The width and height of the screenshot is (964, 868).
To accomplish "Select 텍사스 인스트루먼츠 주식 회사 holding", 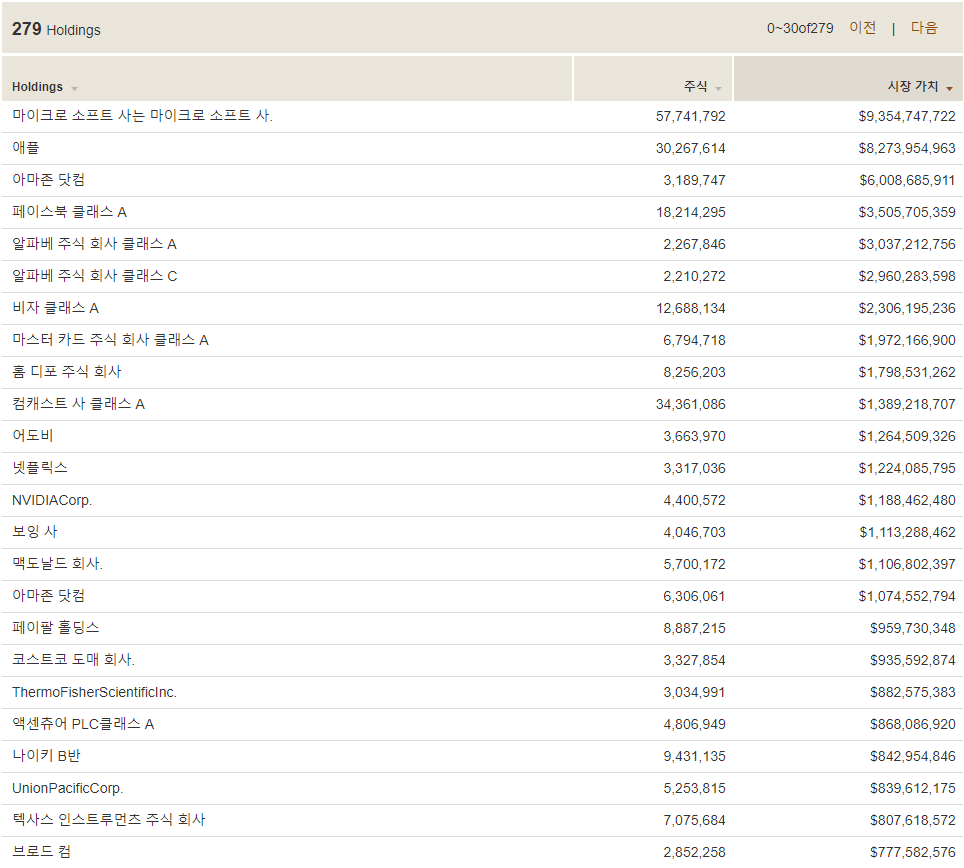I will tap(108, 819).
